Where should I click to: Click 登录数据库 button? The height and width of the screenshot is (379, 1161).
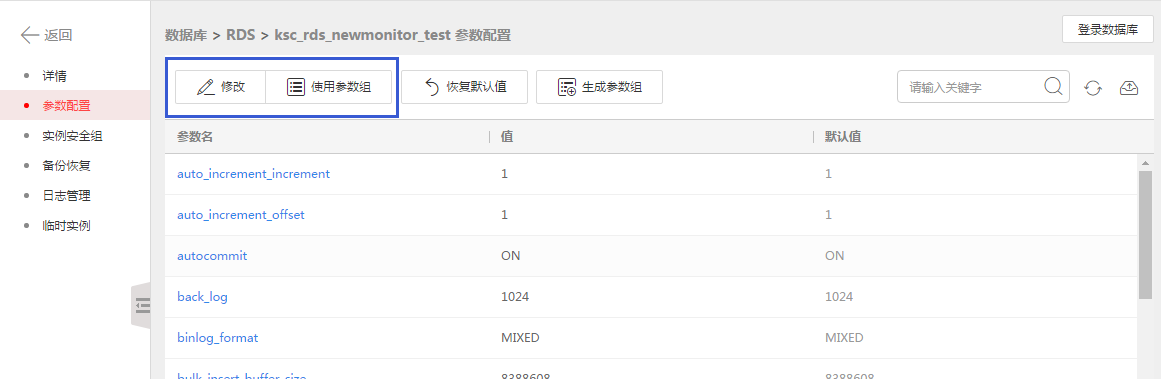coord(1108,30)
